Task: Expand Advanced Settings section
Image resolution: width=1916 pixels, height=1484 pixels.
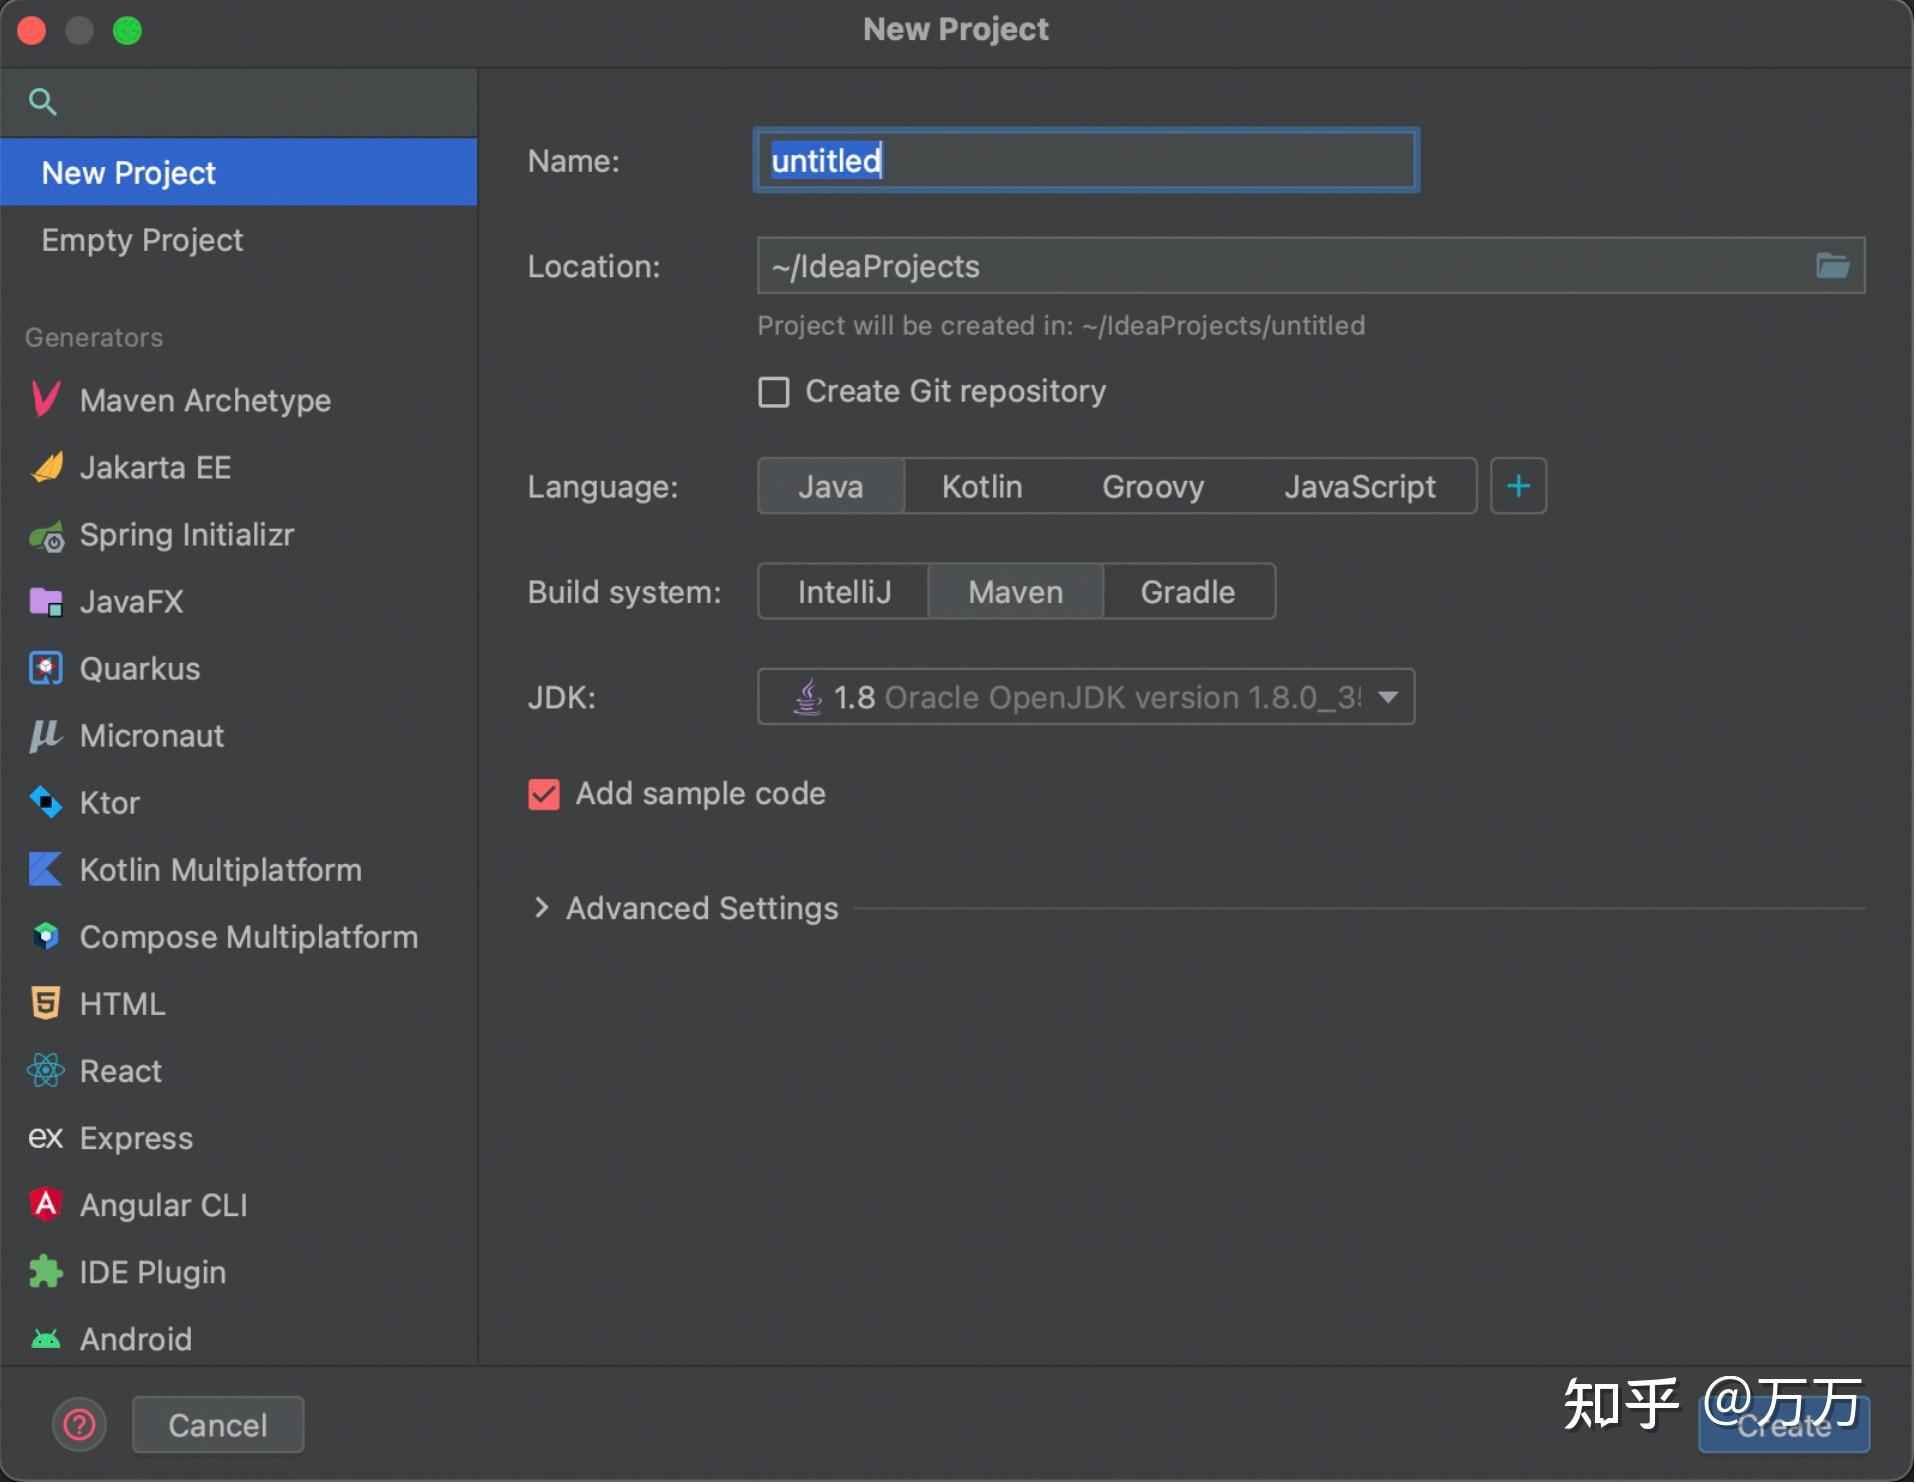Action: pyautogui.click(x=542, y=909)
